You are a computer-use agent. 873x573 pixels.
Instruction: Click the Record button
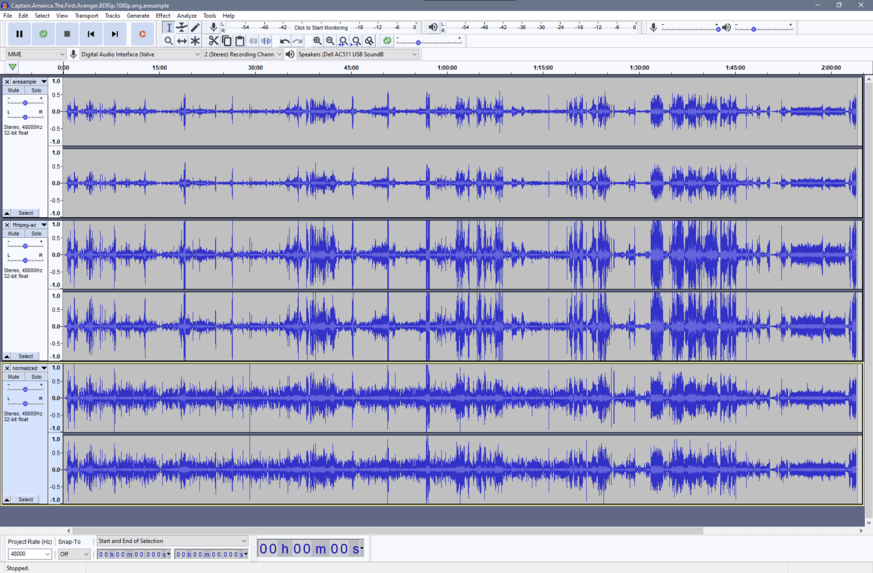coord(143,34)
